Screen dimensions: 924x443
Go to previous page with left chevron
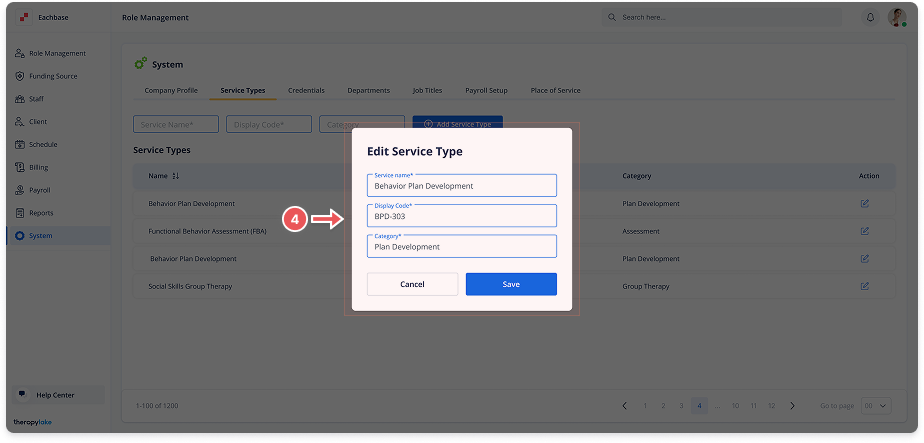(625, 406)
